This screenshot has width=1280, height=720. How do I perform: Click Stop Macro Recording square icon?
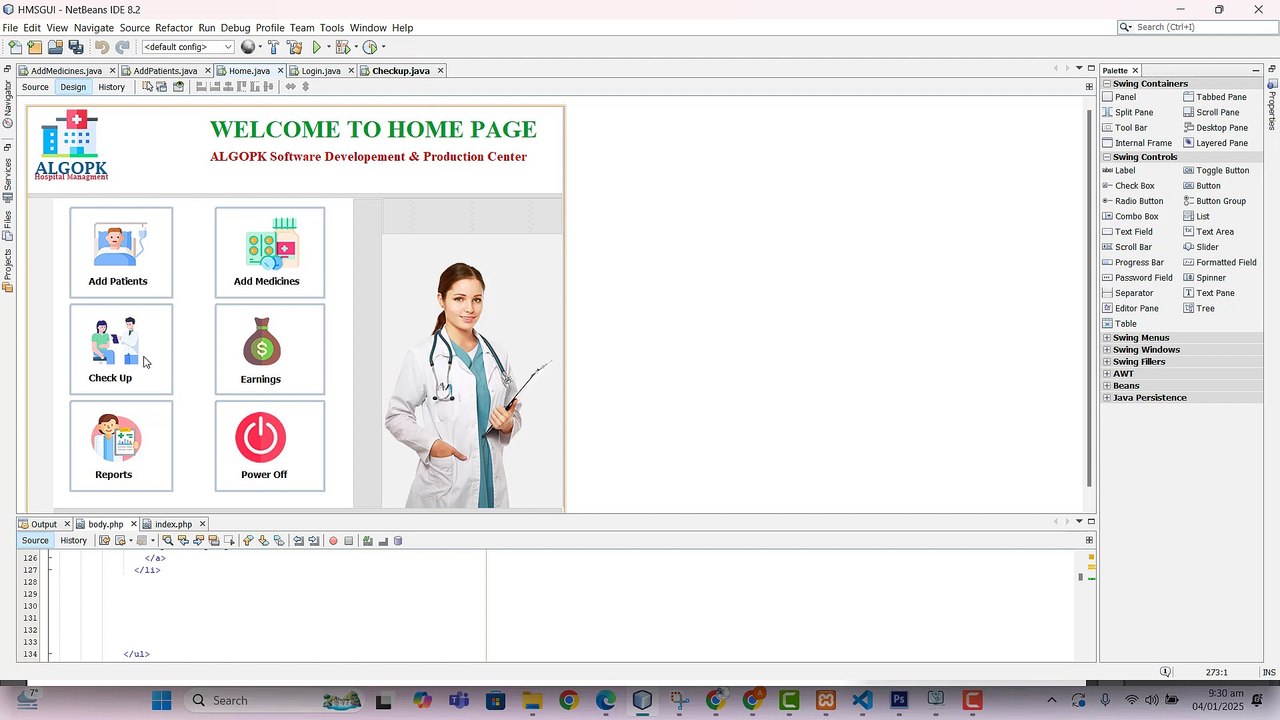[x=349, y=541]
